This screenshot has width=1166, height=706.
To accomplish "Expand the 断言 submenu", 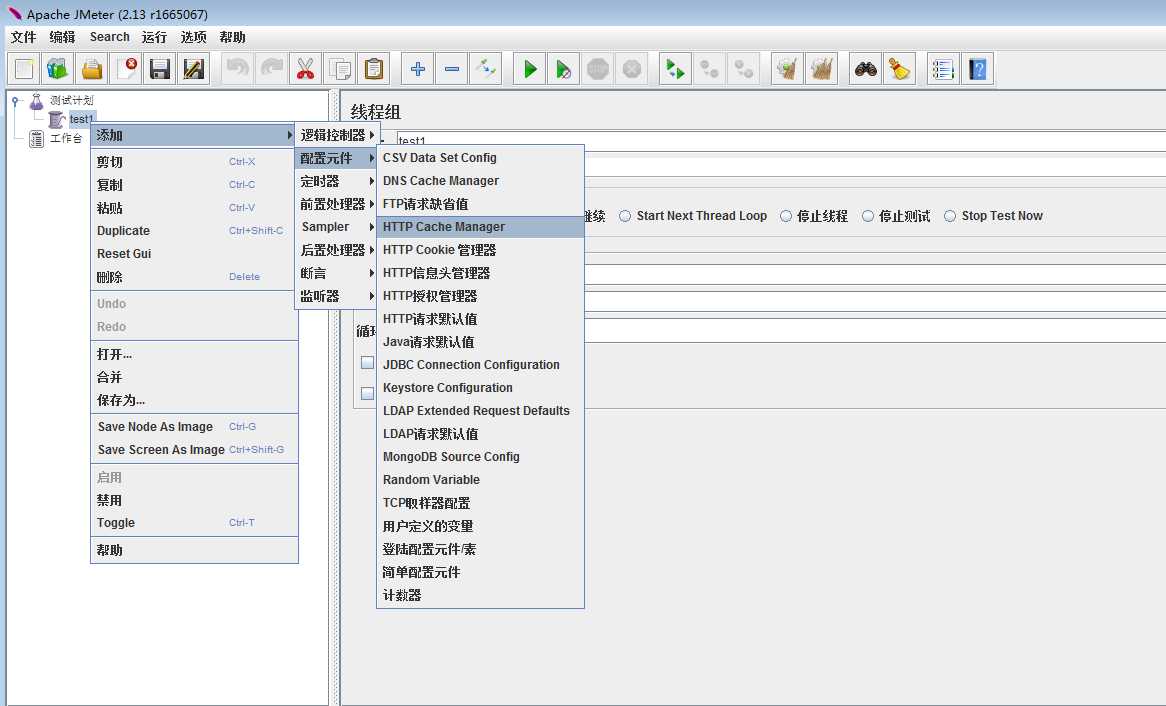I will pyautogui.click(x=337, y=273).
